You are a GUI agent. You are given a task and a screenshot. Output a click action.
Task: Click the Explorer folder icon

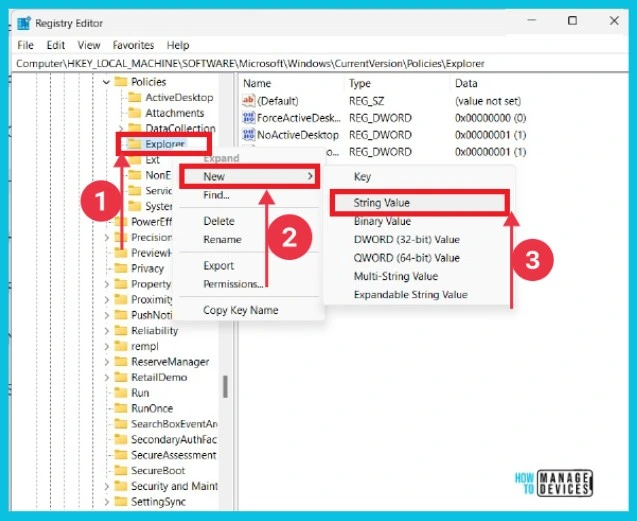[x=134, y=143]
